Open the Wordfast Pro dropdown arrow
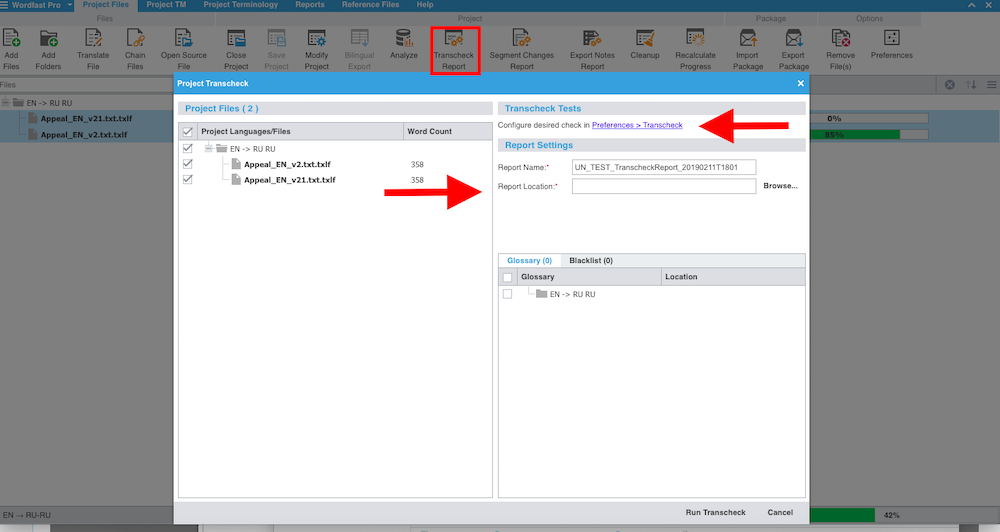The height and width of the screenshot is (532, 1000). point(70,5)
